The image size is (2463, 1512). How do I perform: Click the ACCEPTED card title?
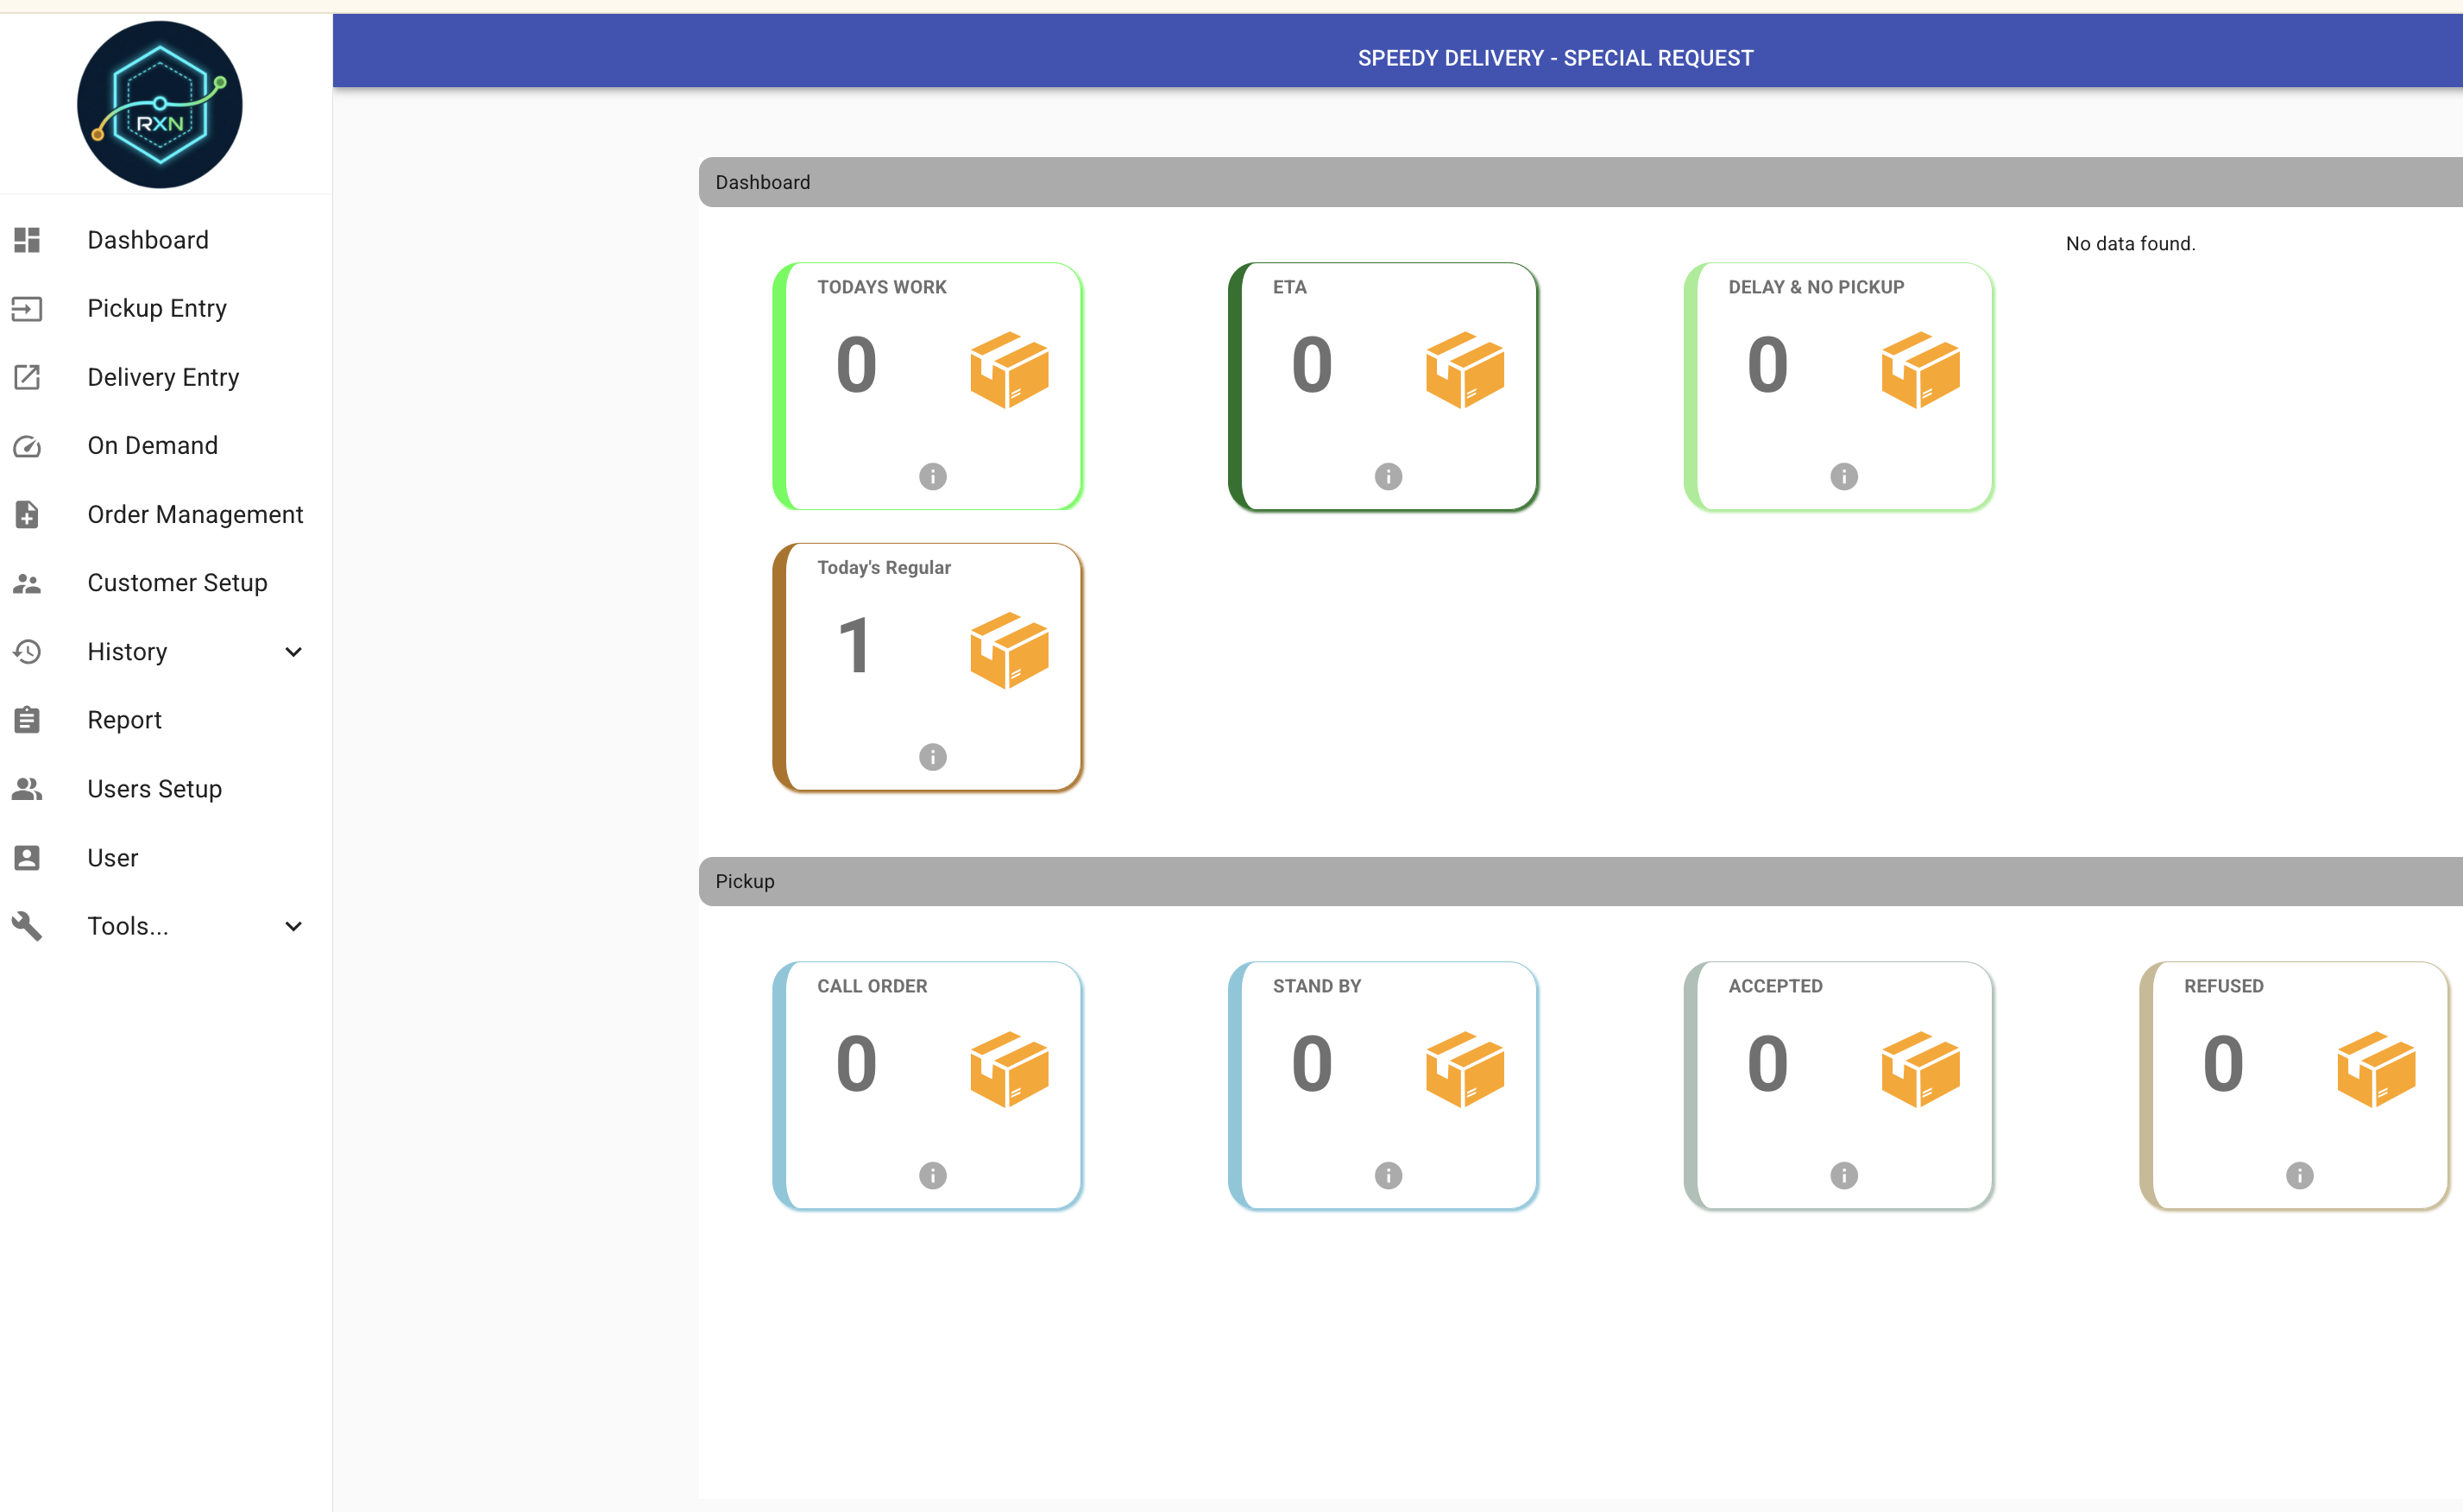click(1775, 986)
